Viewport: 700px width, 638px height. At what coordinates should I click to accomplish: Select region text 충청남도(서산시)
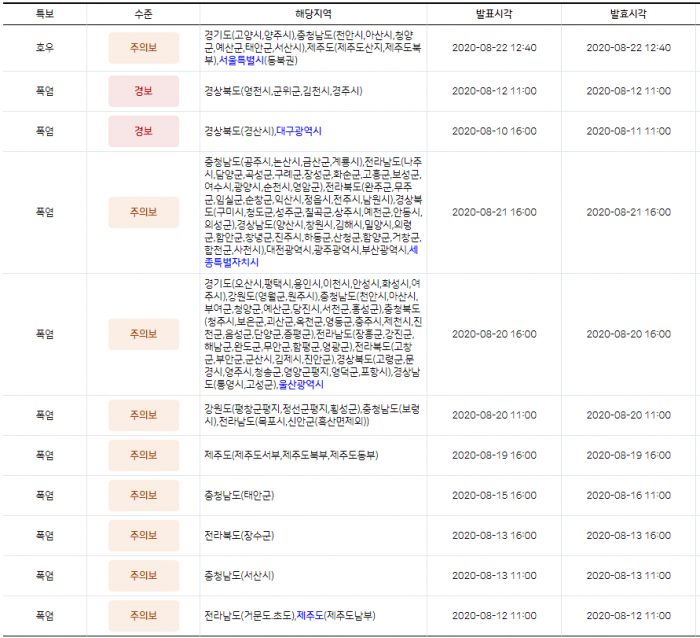pos(239,575)
